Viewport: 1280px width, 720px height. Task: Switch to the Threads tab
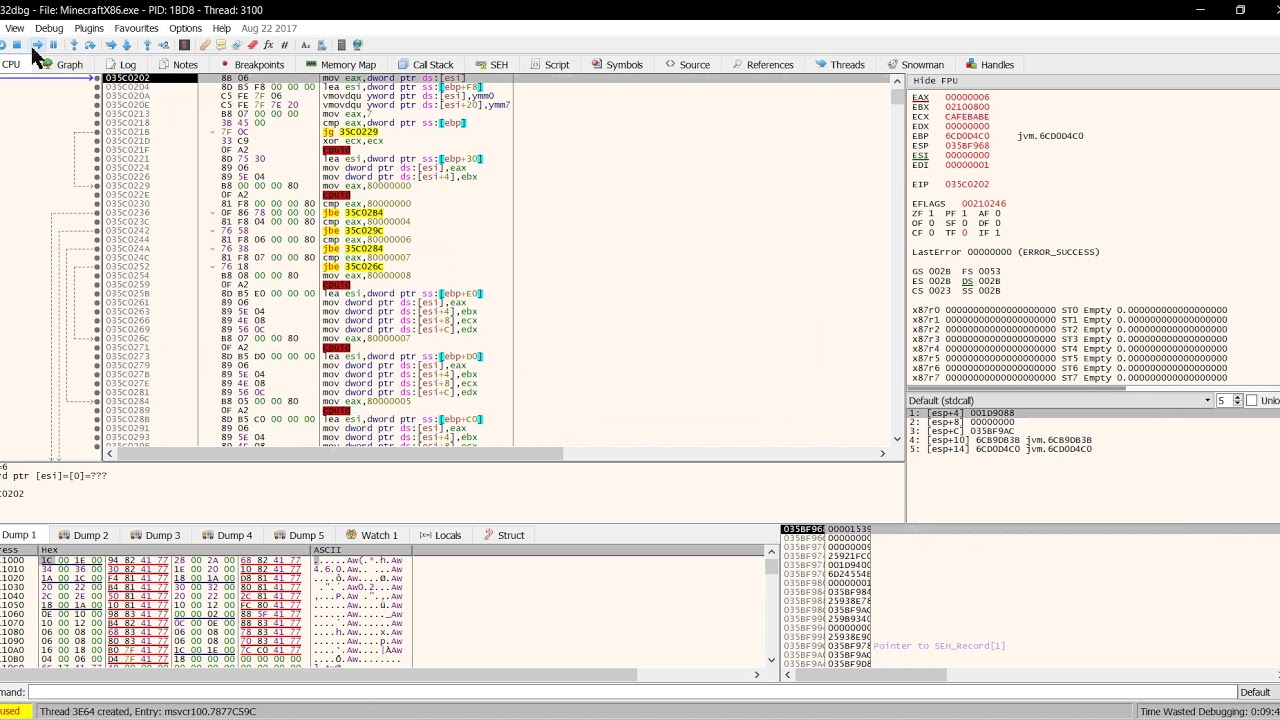click(840, 65)
